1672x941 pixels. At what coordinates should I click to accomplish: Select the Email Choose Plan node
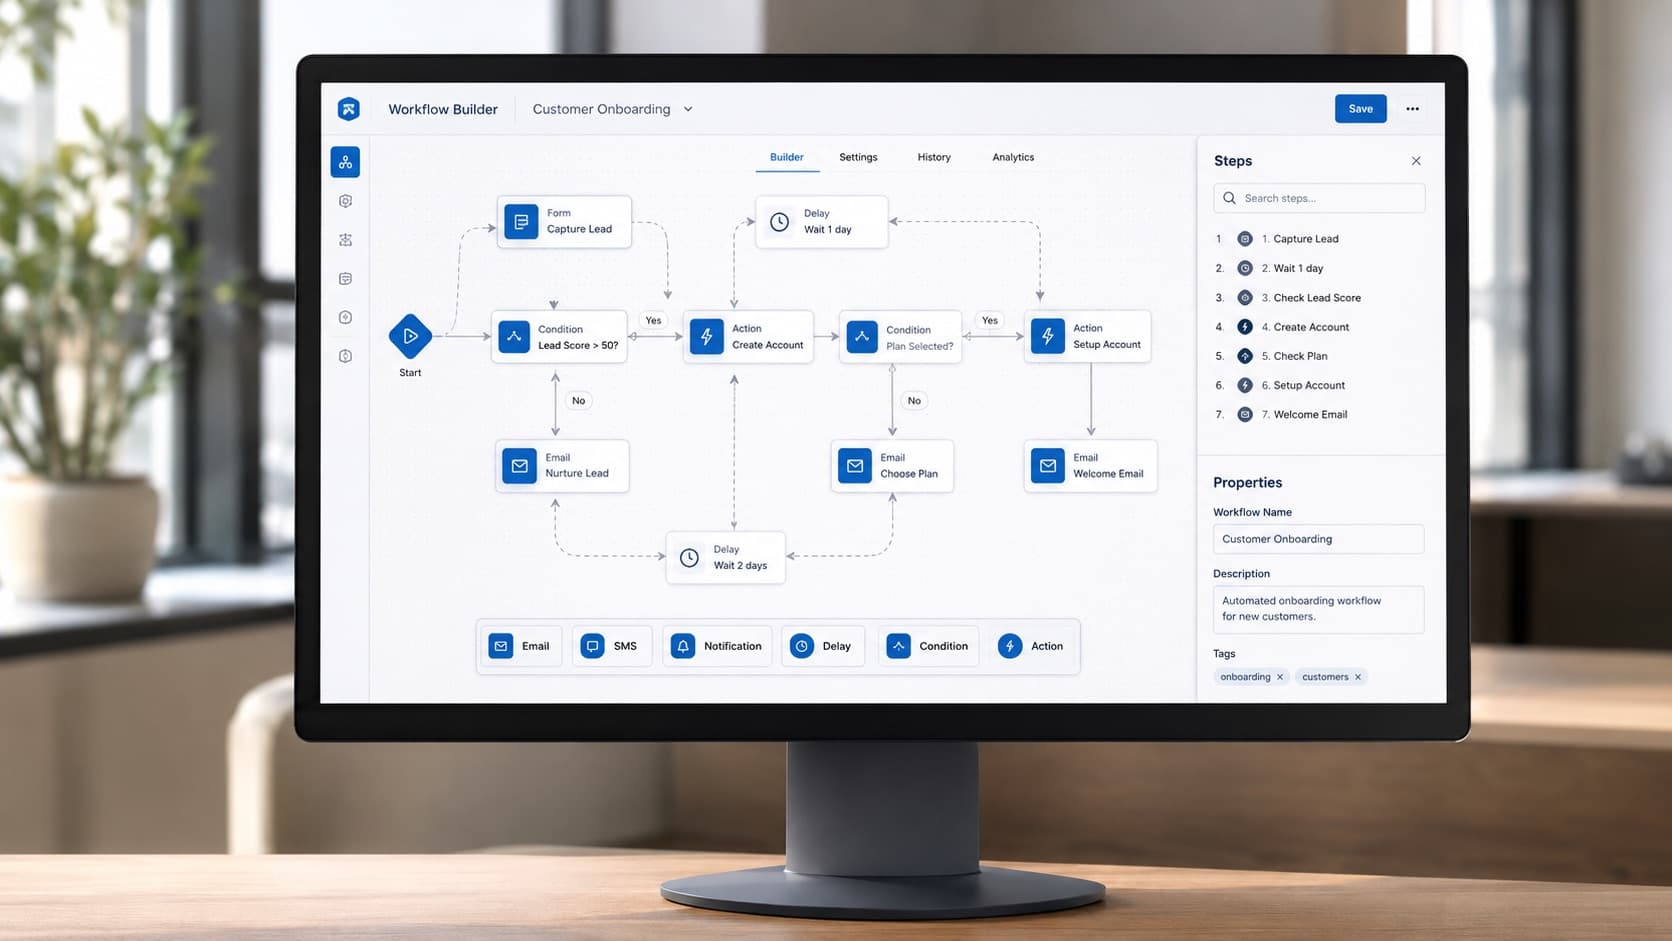click(x=892, y=466)
